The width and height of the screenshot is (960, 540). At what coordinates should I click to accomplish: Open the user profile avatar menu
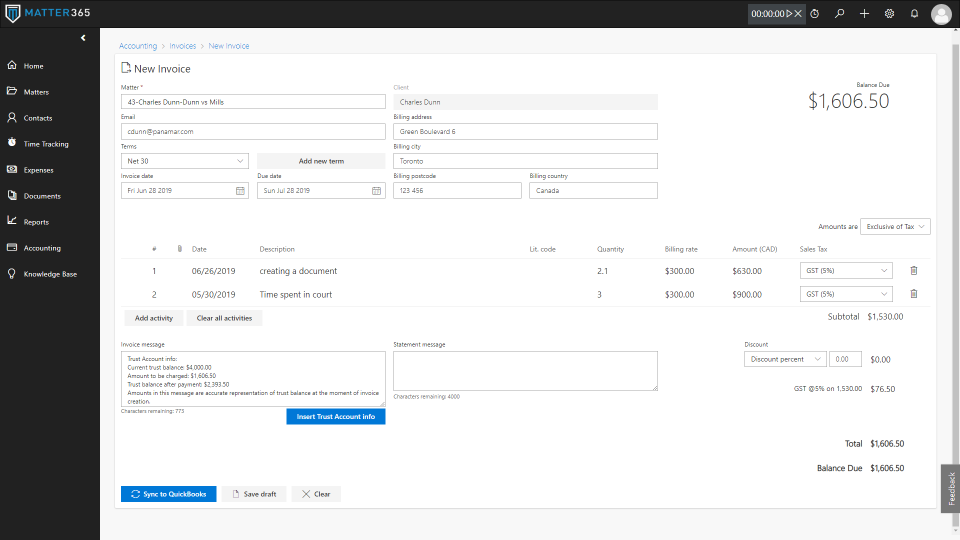[x=941, y=14]
